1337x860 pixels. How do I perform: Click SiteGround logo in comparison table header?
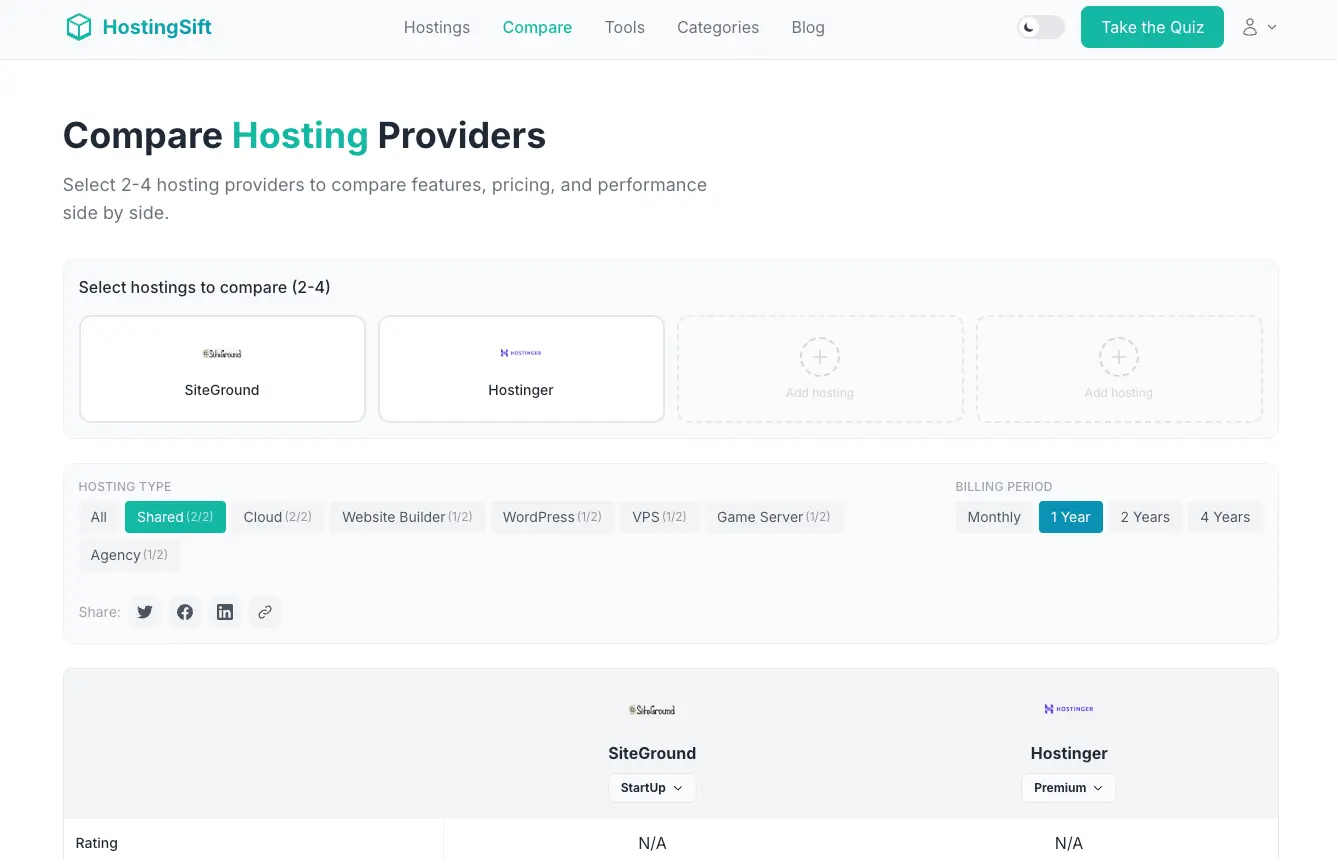point(652,710)
